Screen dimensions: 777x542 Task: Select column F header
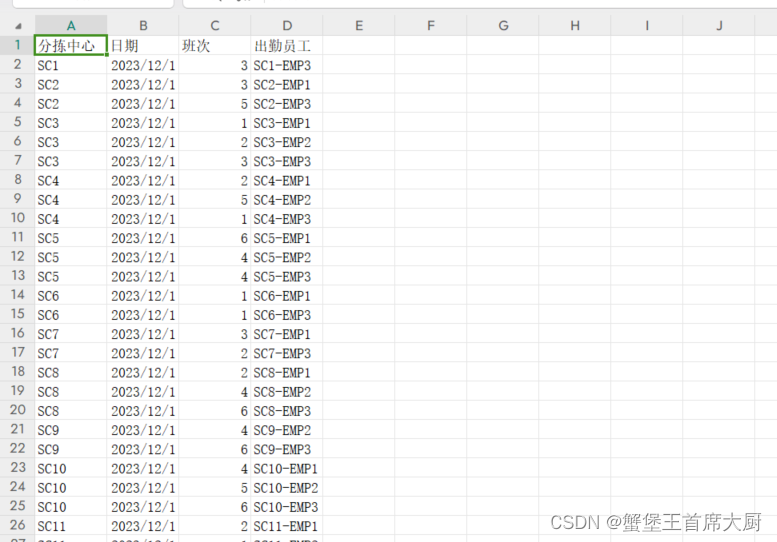(x=431, y=25)
